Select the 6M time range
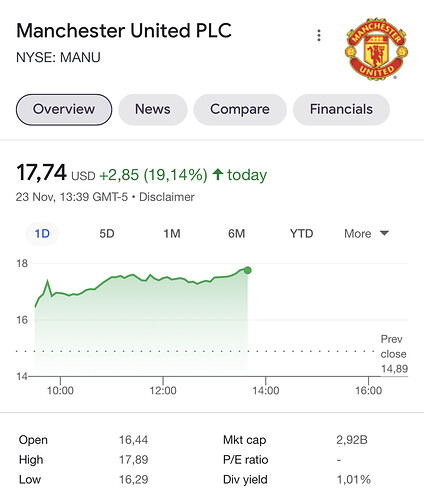Screen dimensions: 424x500 pyautogui.click(x=237, y=233)
